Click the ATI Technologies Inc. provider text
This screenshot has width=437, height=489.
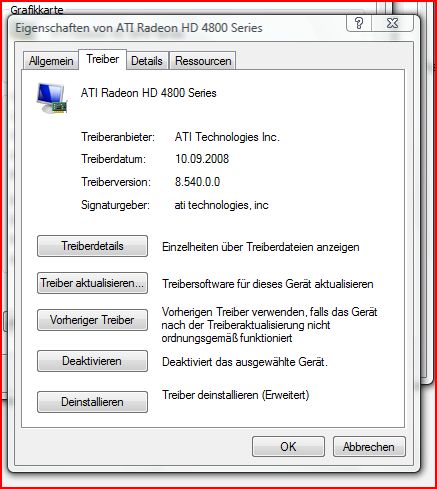[227, 137]
